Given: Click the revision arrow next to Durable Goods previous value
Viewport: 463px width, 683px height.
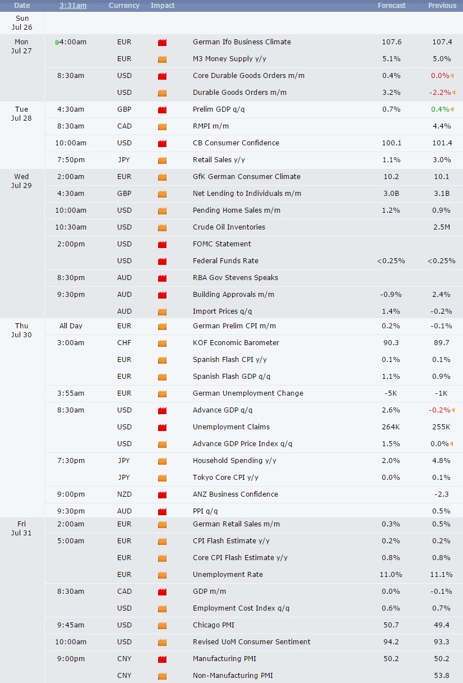Looking at the screenshot, I should point(453,92).
